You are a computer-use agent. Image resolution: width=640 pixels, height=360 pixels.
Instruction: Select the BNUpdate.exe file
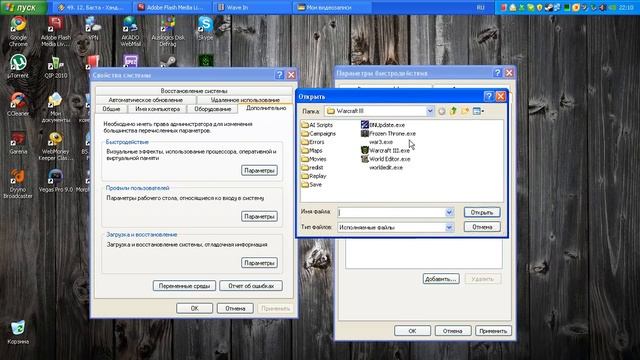coord(383,125)
